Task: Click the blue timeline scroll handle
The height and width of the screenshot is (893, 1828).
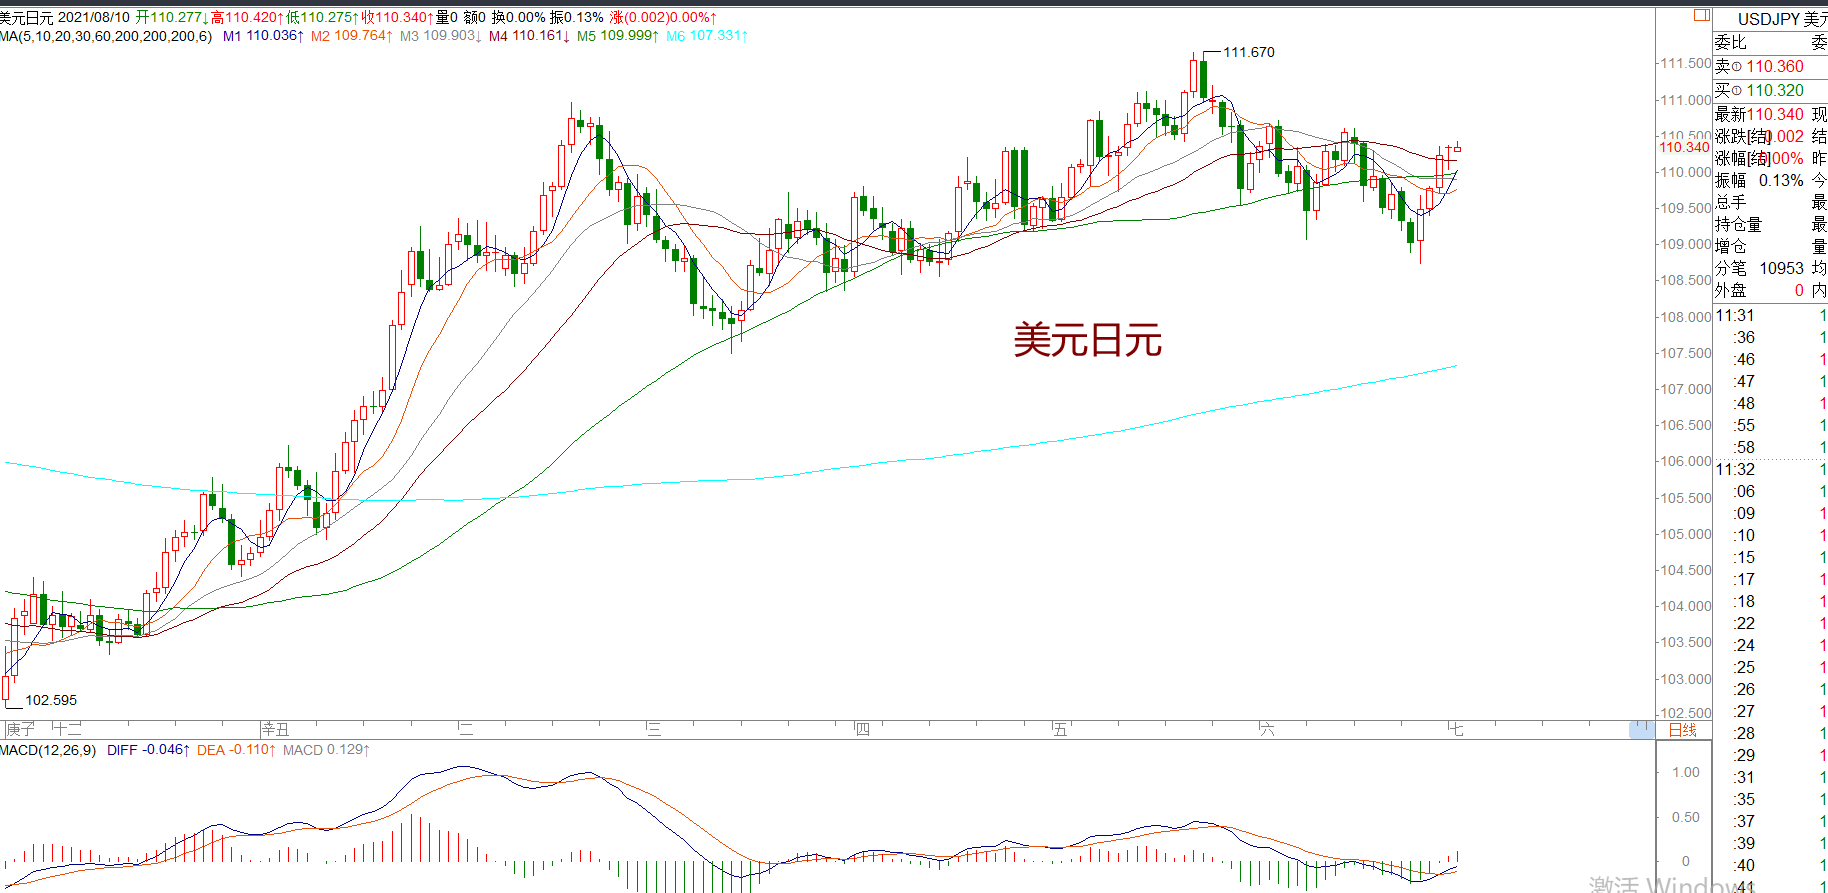Action: click(x=1641, y=730)
